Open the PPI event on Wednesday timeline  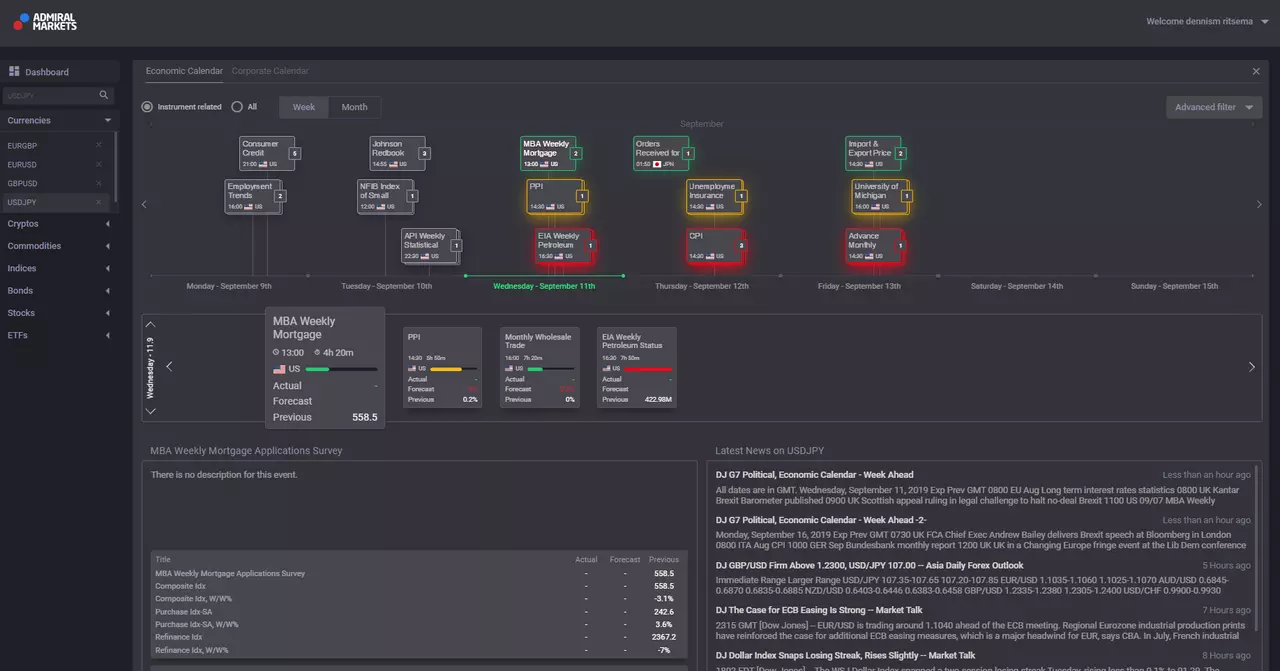[x=553, y=195]
